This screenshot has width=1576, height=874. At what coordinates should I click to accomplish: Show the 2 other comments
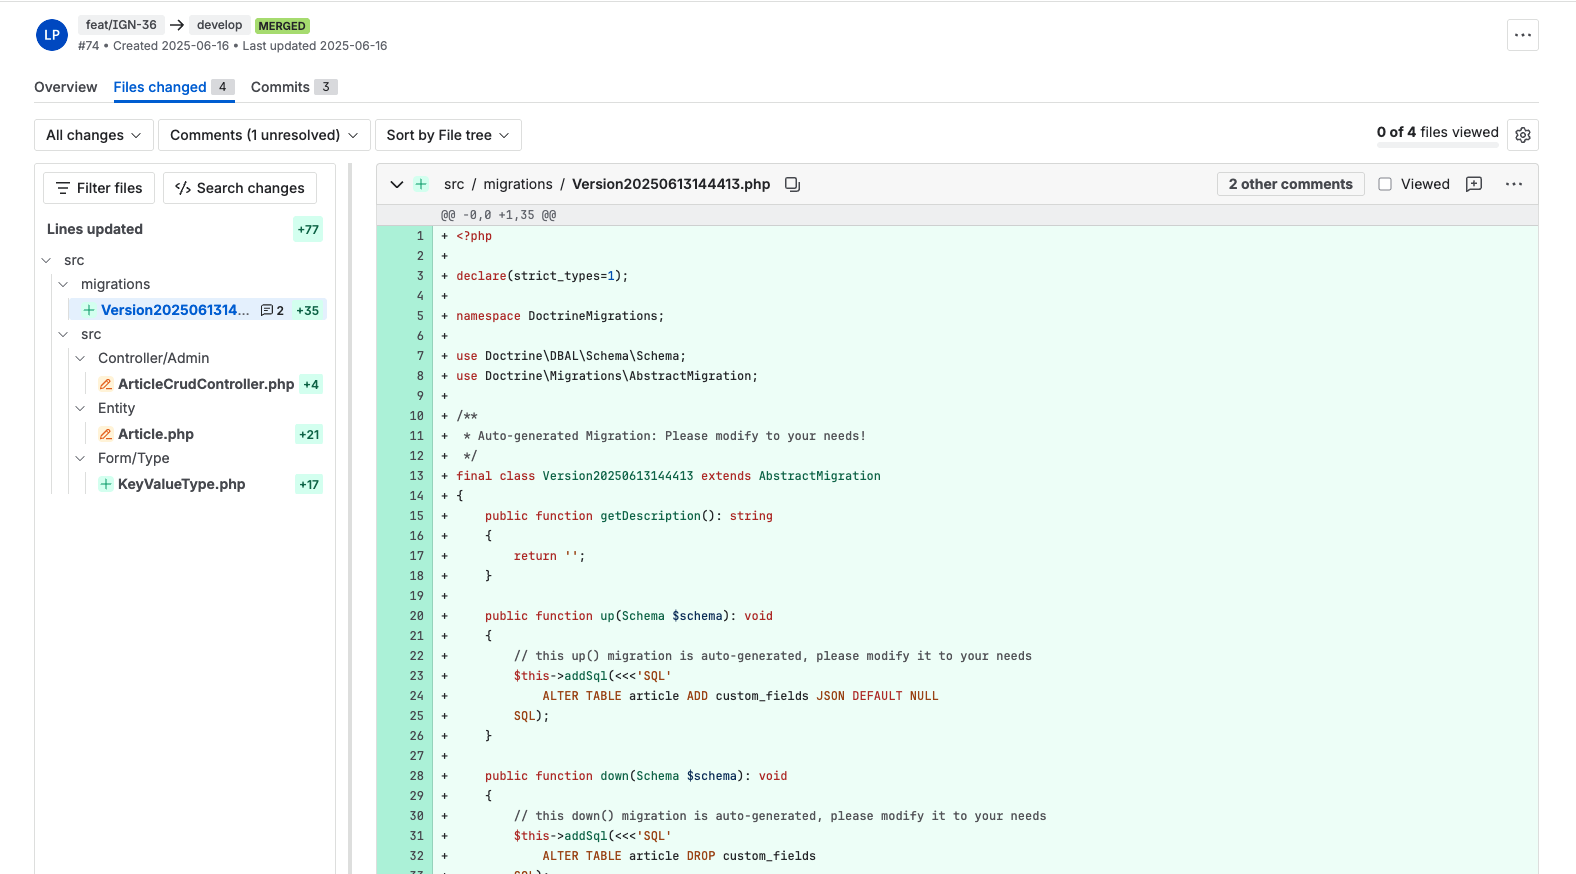(1290, 184)
